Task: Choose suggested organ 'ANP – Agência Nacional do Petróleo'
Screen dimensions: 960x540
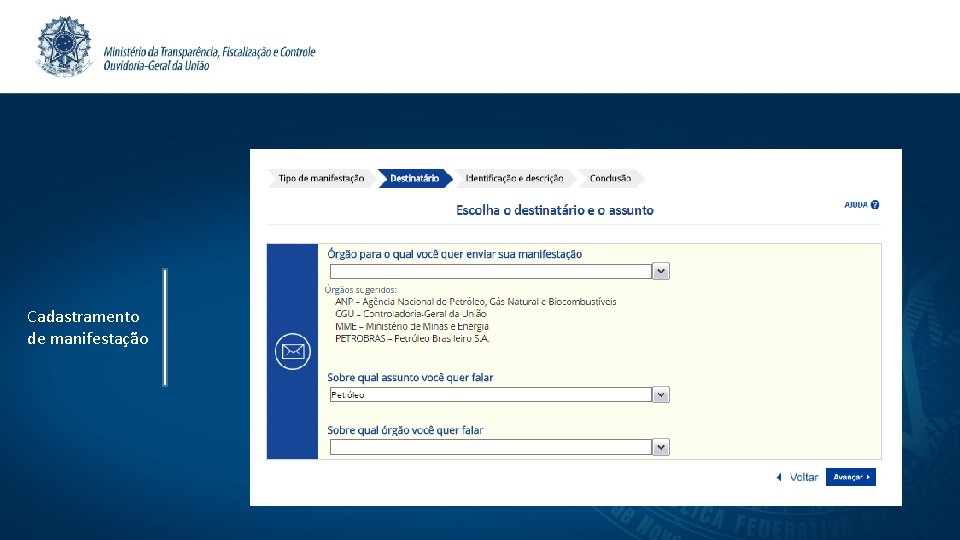Action: point(475,301)
